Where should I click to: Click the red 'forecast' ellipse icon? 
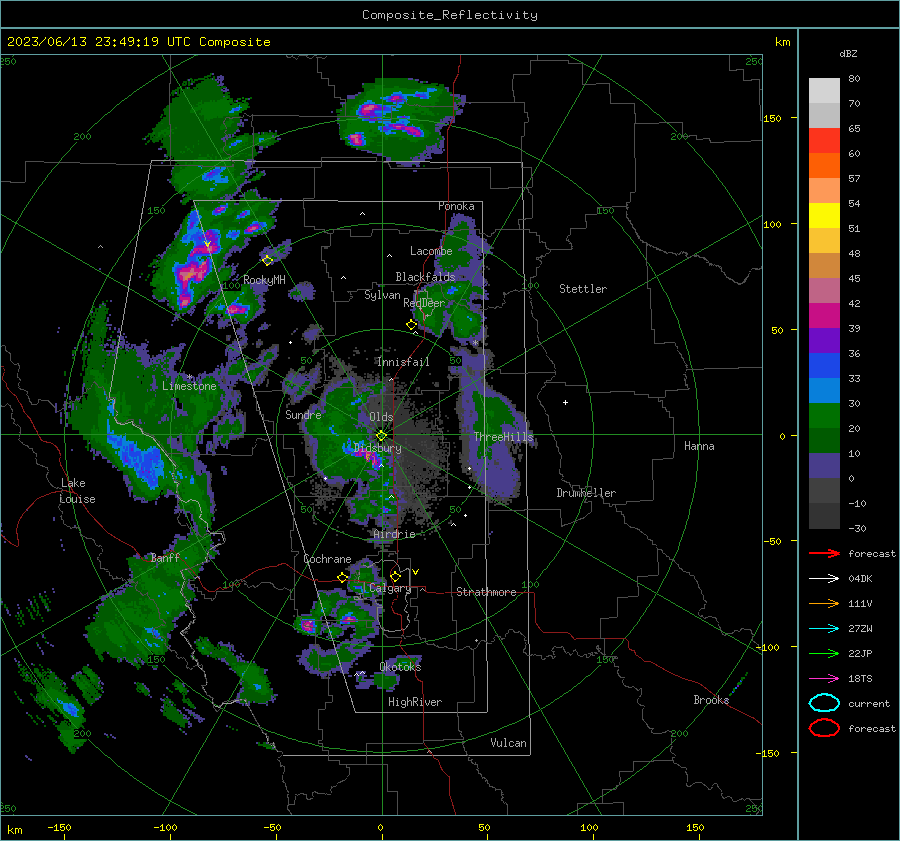tap(824, 728)
